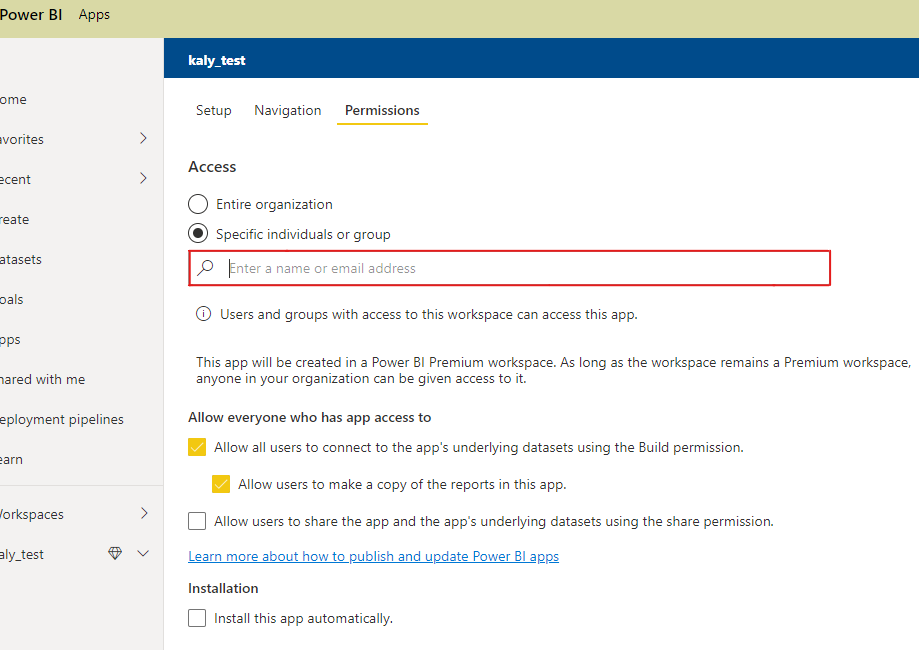This screenshot has width=919, height=650.
Task: Click the Premium workspace description paragraph
Action: (553, 370)
